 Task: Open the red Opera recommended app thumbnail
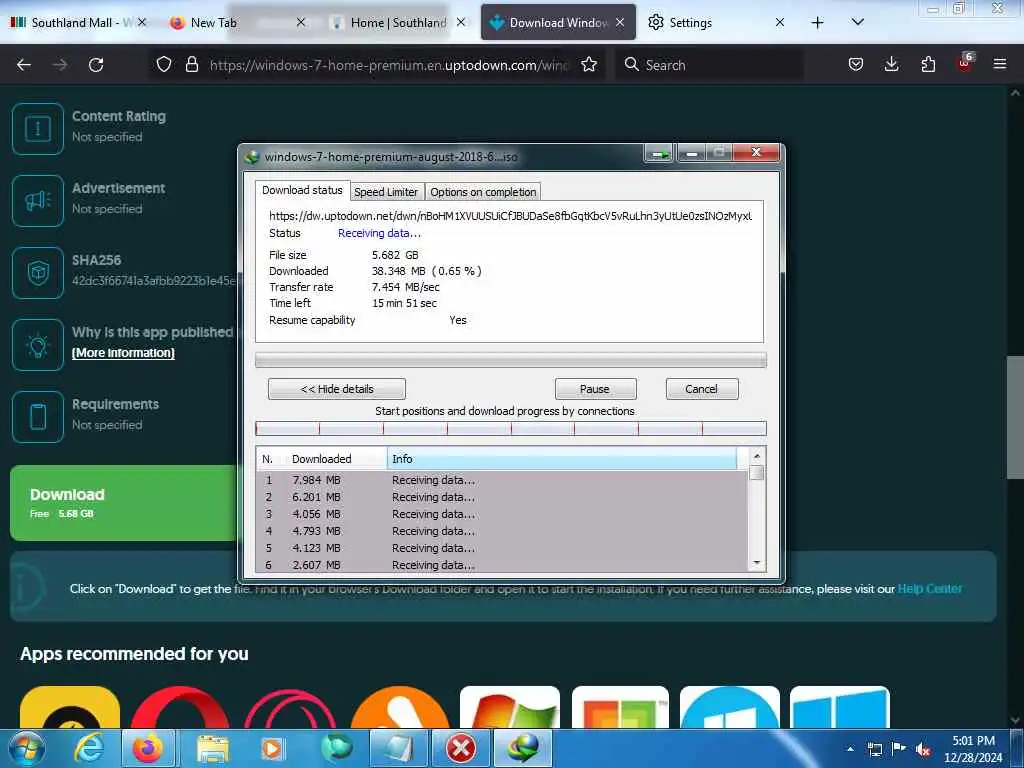180,707
